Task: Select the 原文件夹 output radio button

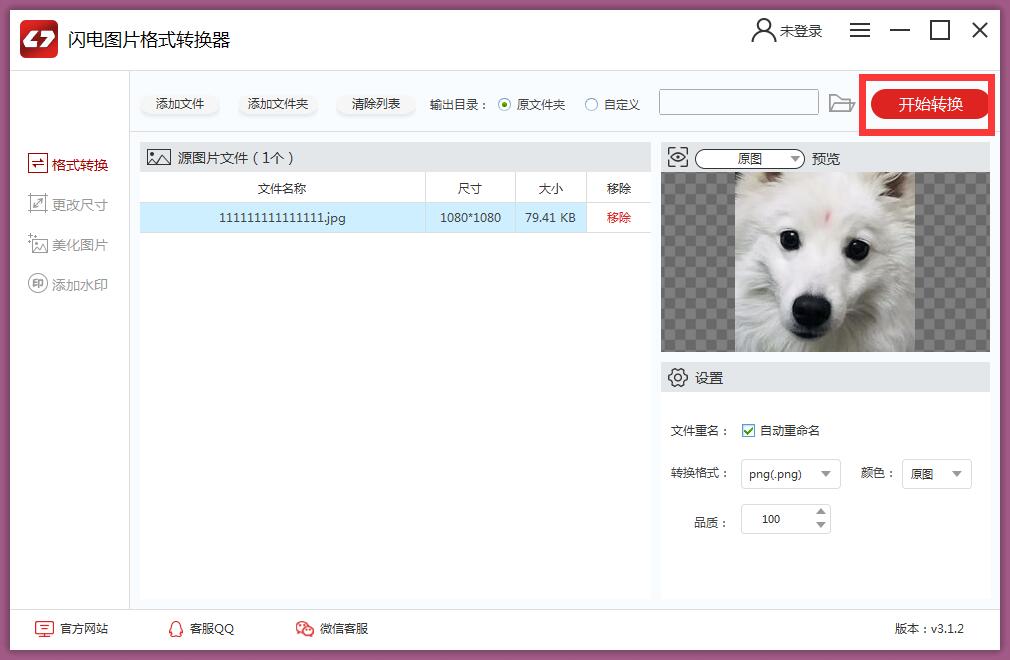Action: coord(504,104)
